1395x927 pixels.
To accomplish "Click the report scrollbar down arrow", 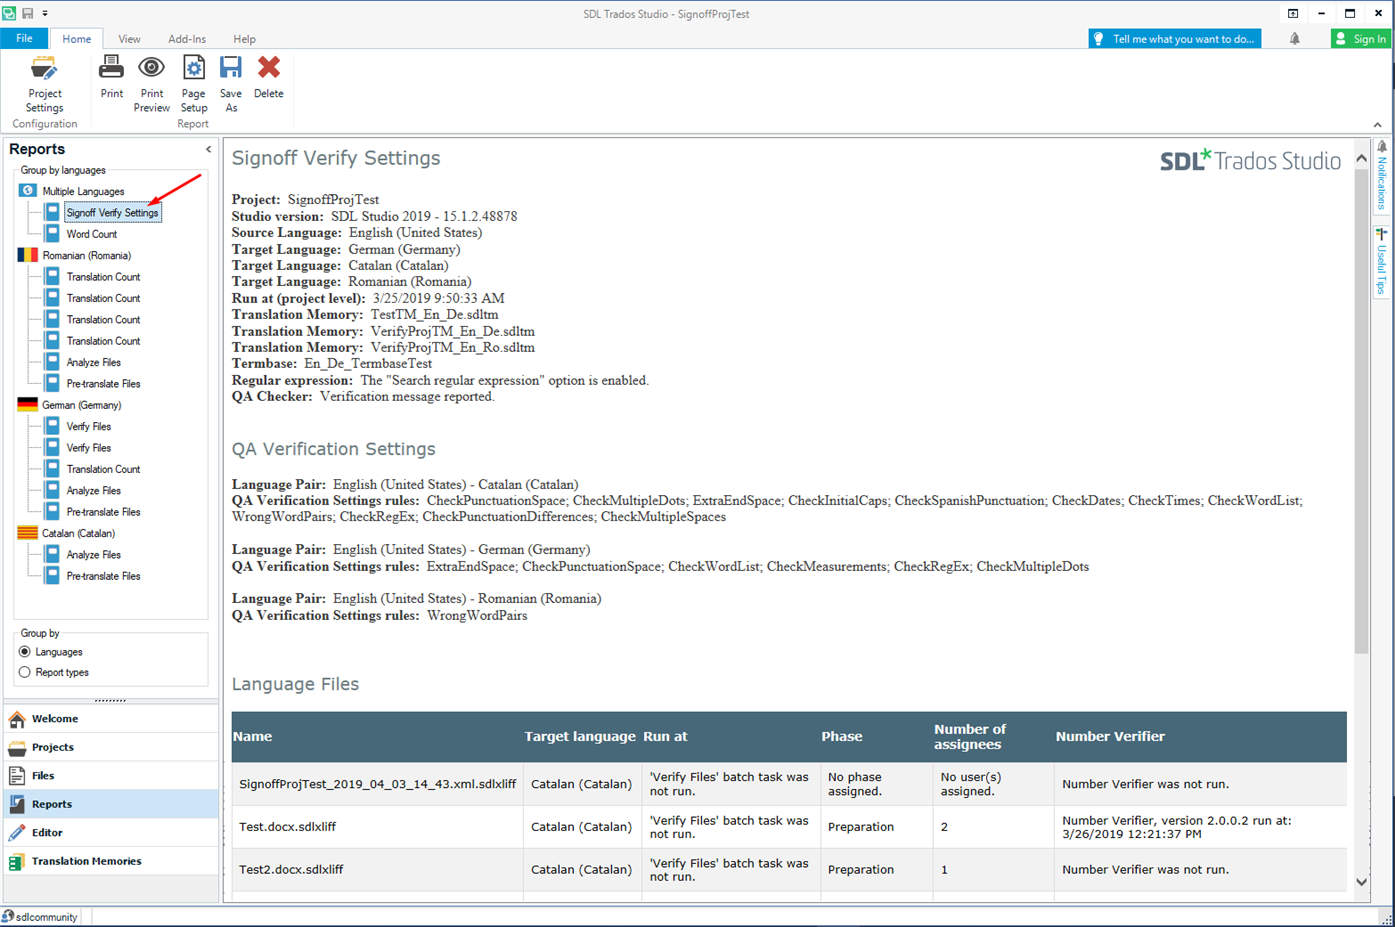I will pos(1361,882).
